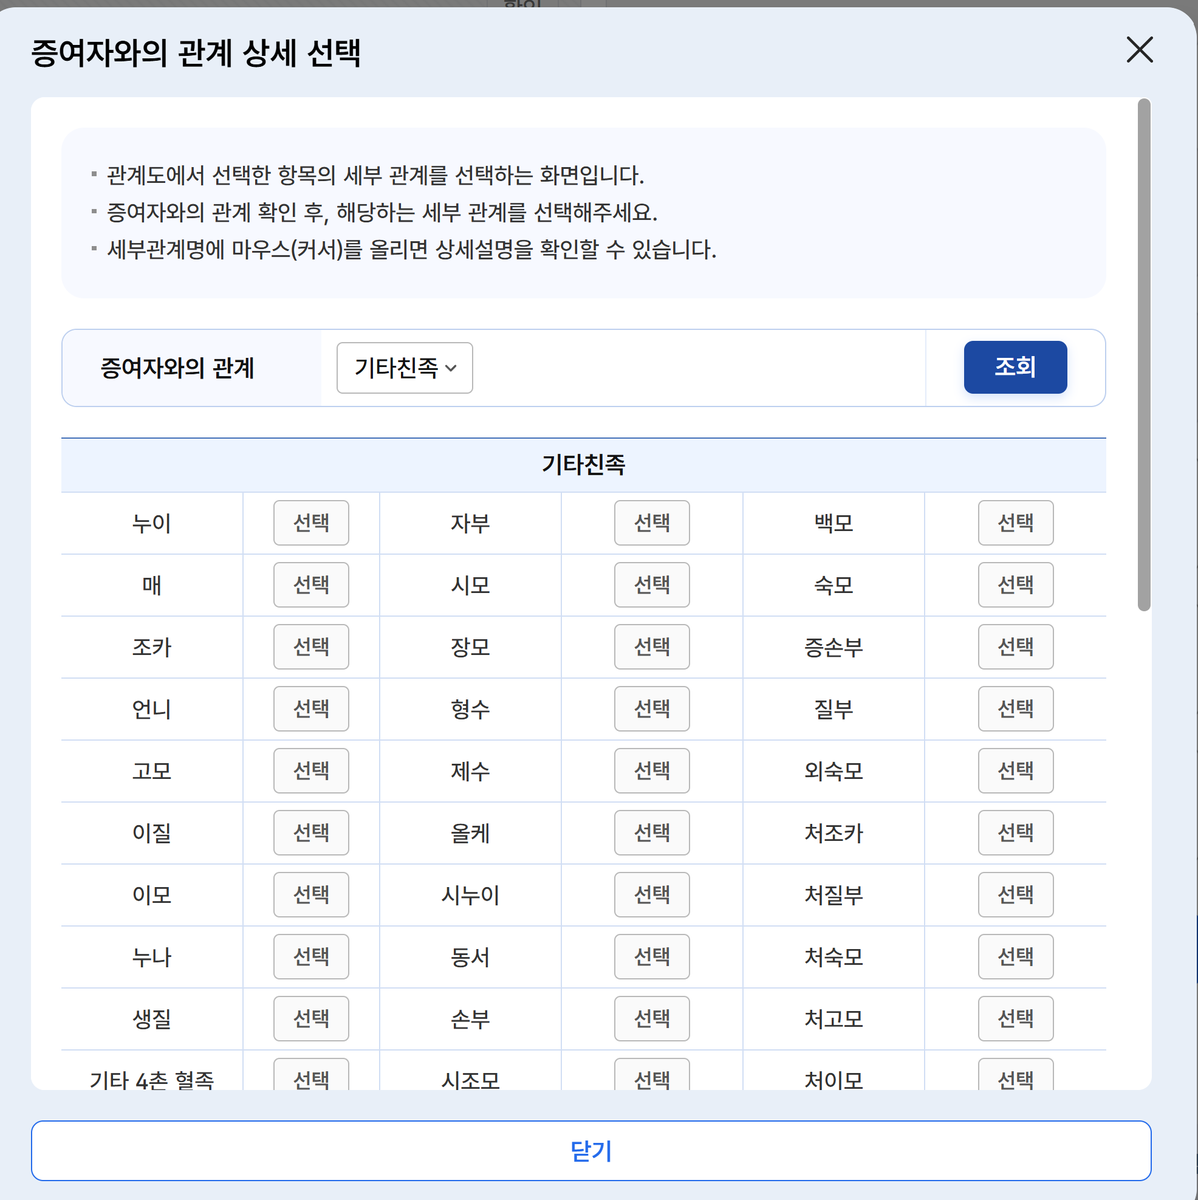Viewport: 1198px width, 1200px height.
Task: Click the 시누이 relationship name
Action: pos(470,895)
